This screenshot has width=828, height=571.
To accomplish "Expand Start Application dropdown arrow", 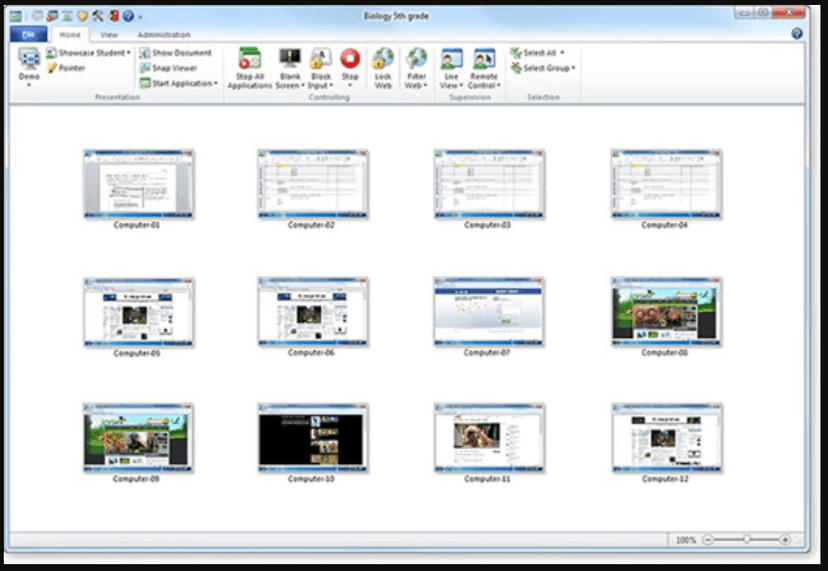I will [216, 83].
